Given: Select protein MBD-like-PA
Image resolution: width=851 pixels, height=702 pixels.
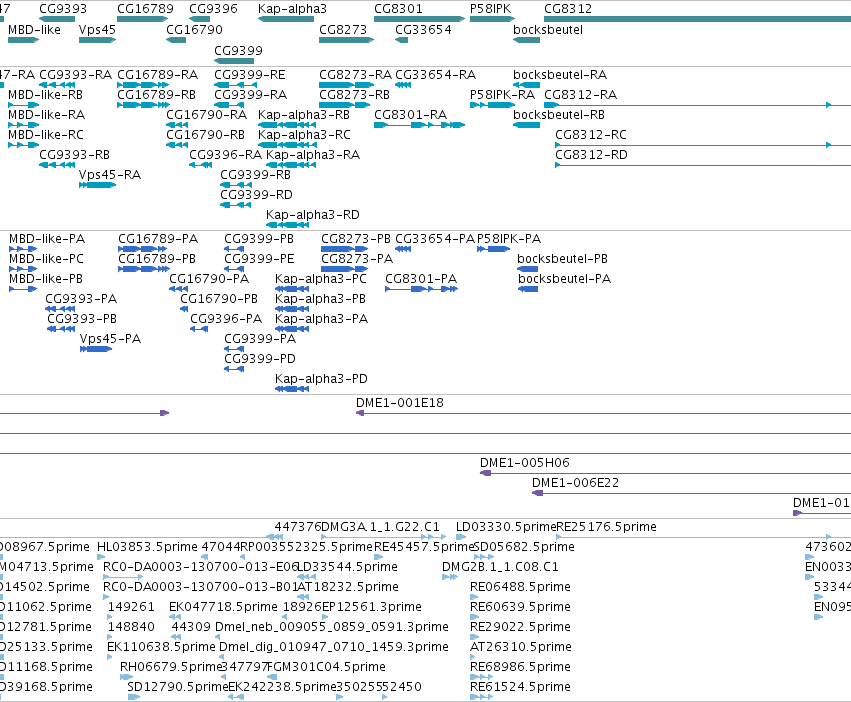Looking at the screenshot, I should 47,238.
